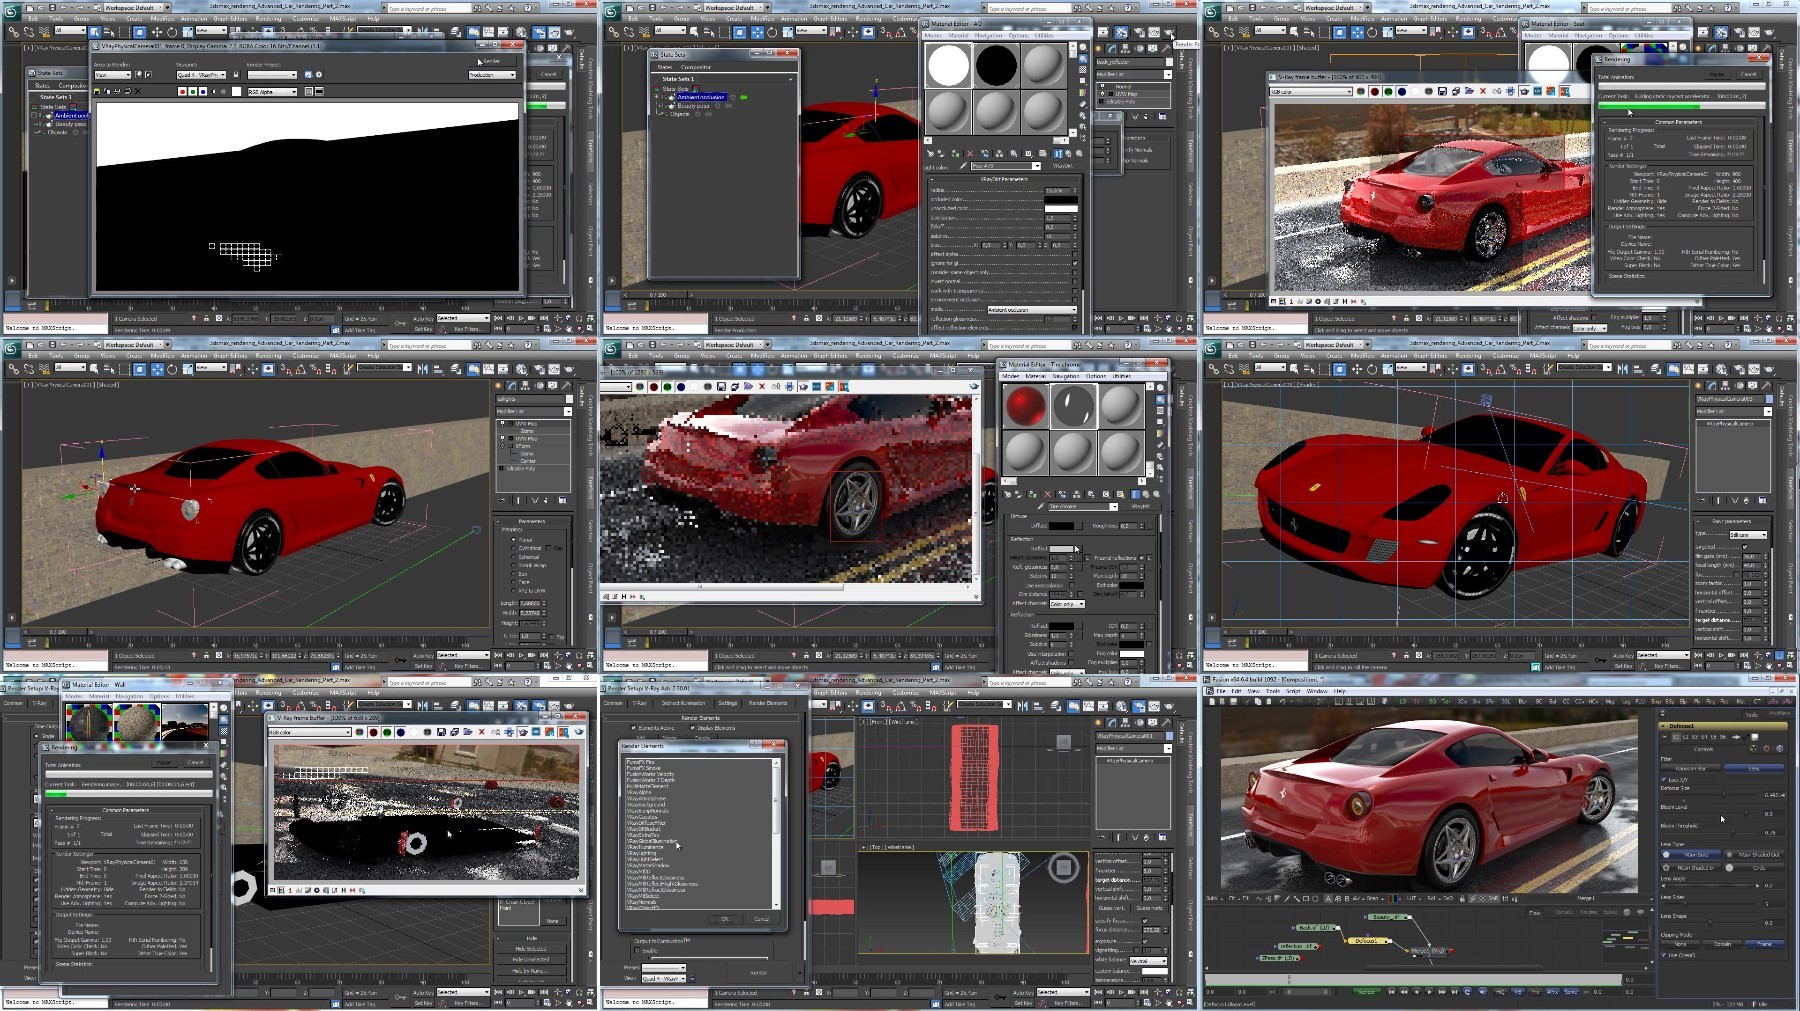Enable 'invert normal' in VRayDirt parameters
Image resolution: width=1800 pixels, height=1011 pixels.
click(x=1075, y=281)
